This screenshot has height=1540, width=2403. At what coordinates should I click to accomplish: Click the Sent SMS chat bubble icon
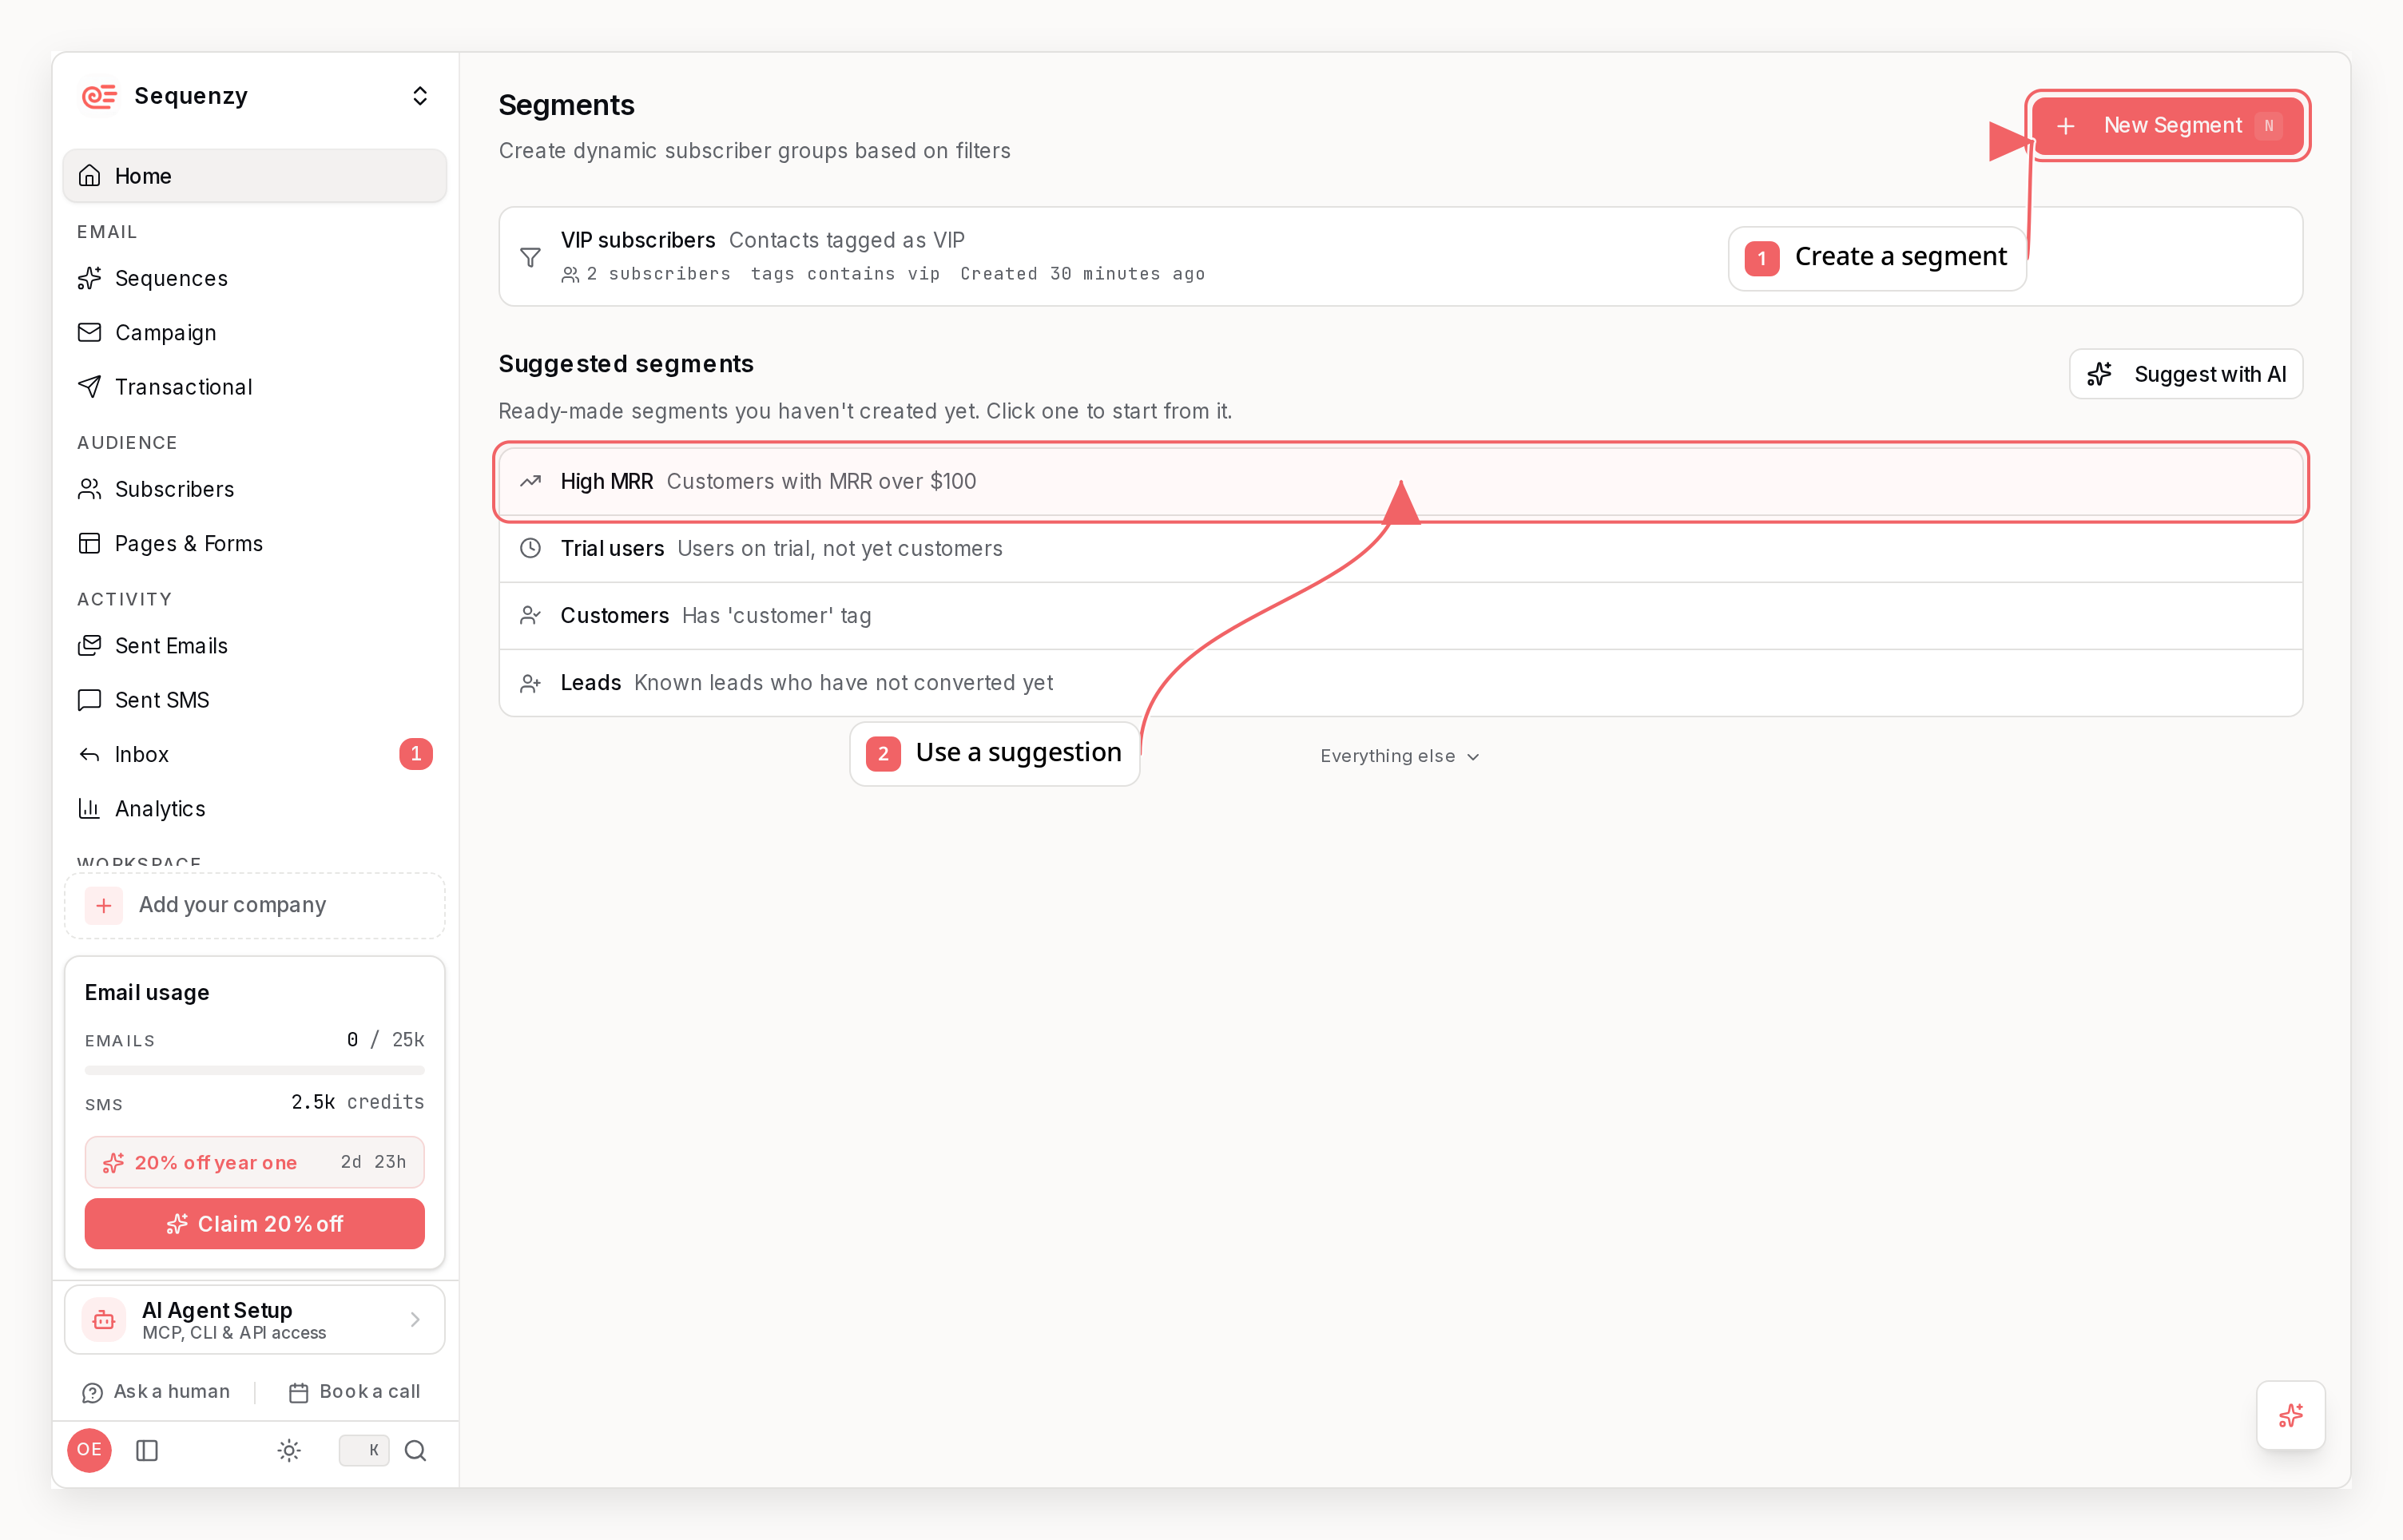click(x=90, y=700)
